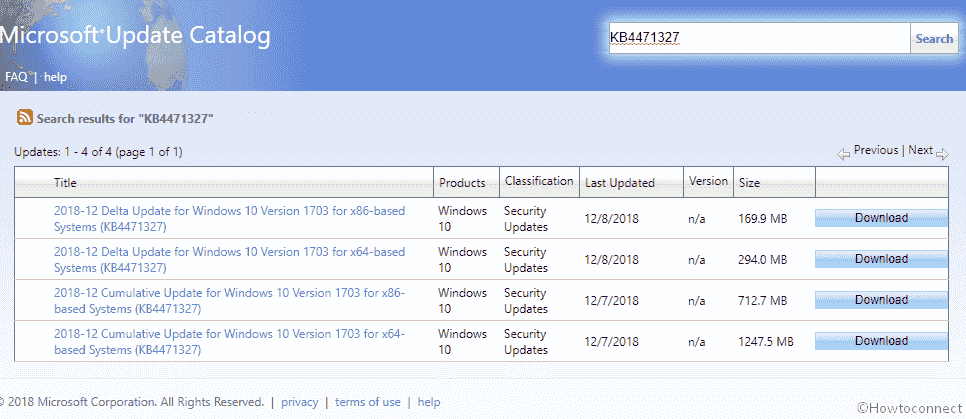Screen dimensions: 966x419
Task: Sort results by the Classification column header
Action: (x=539, y=181)
